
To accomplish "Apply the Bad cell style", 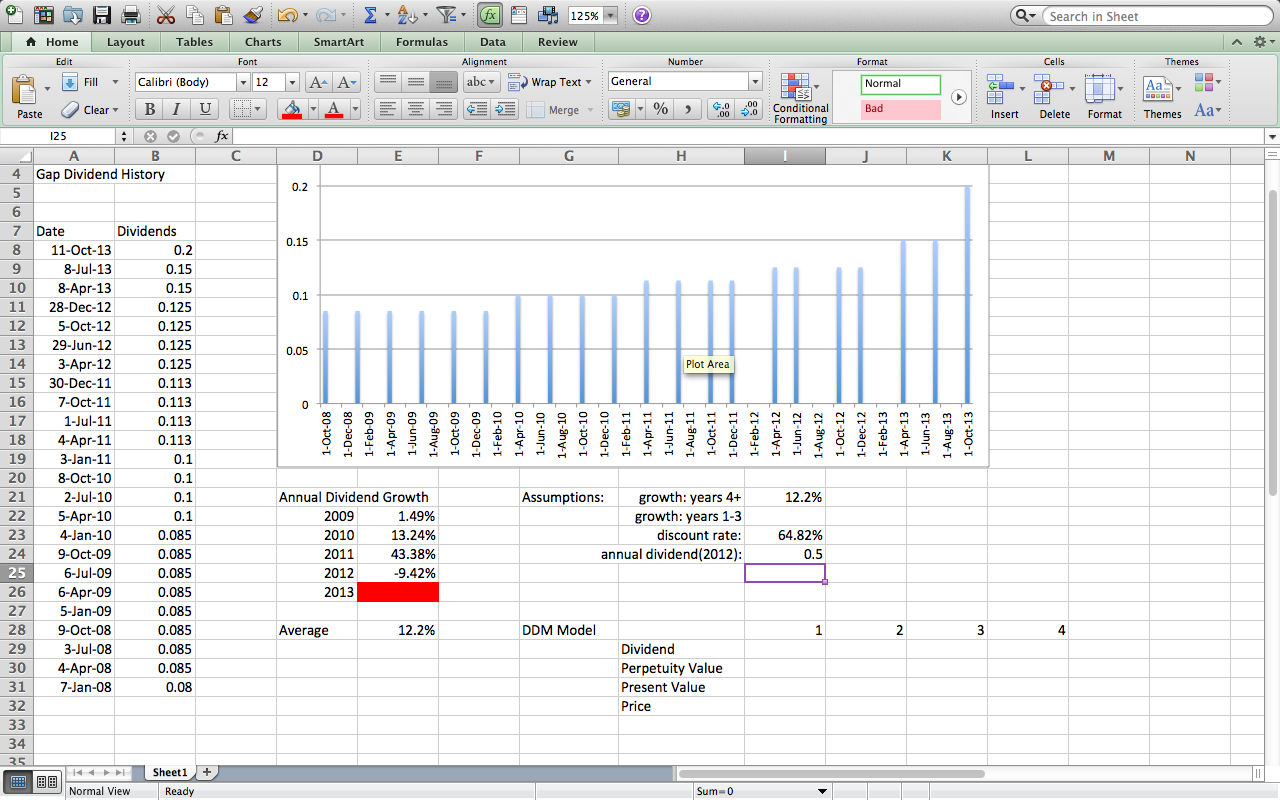I will pos(901,109).
